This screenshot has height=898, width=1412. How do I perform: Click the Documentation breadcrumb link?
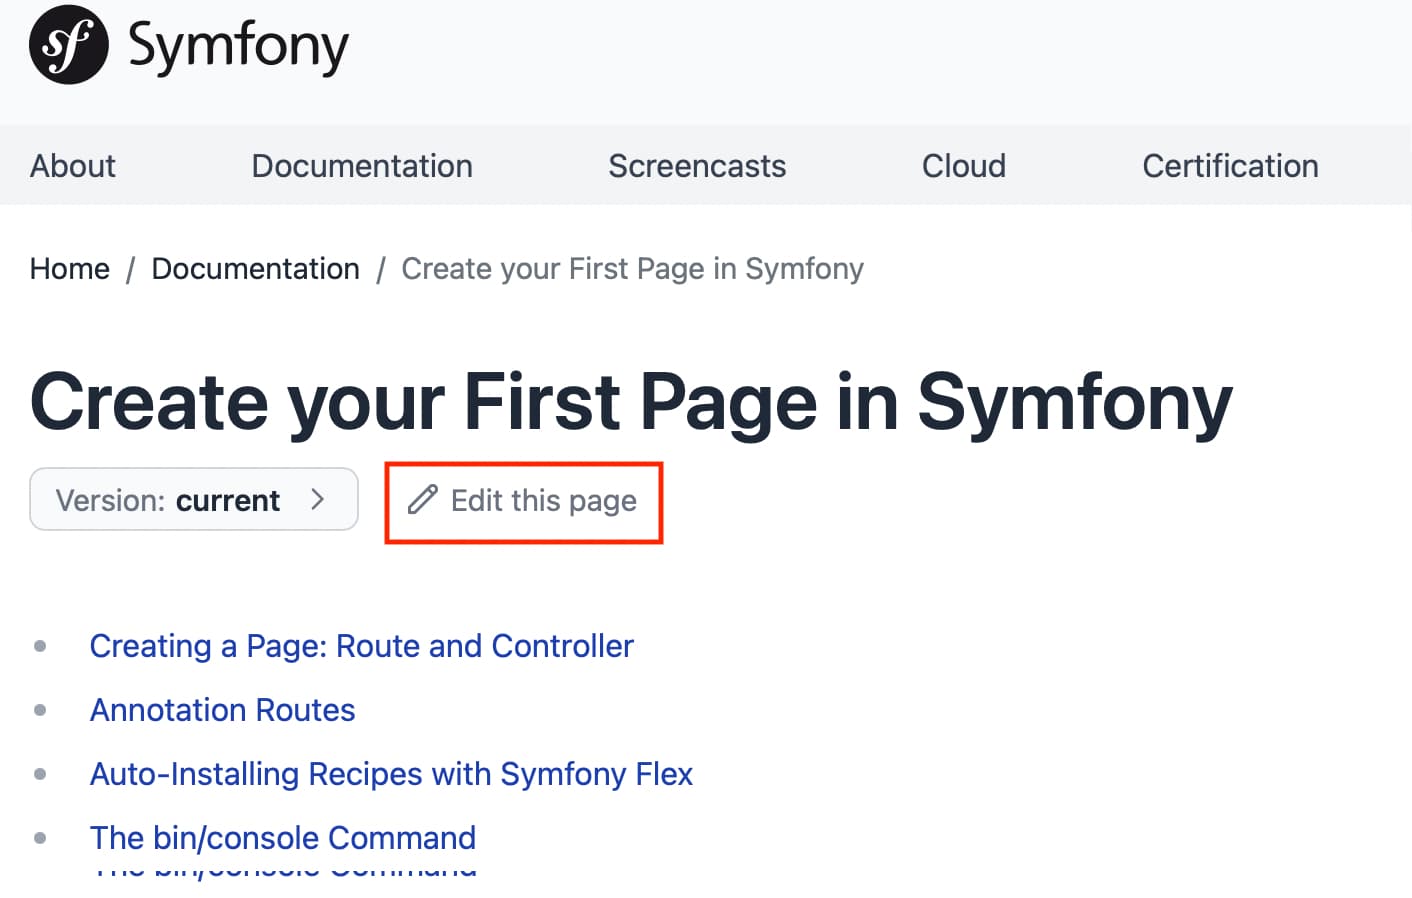coord(256,269)
